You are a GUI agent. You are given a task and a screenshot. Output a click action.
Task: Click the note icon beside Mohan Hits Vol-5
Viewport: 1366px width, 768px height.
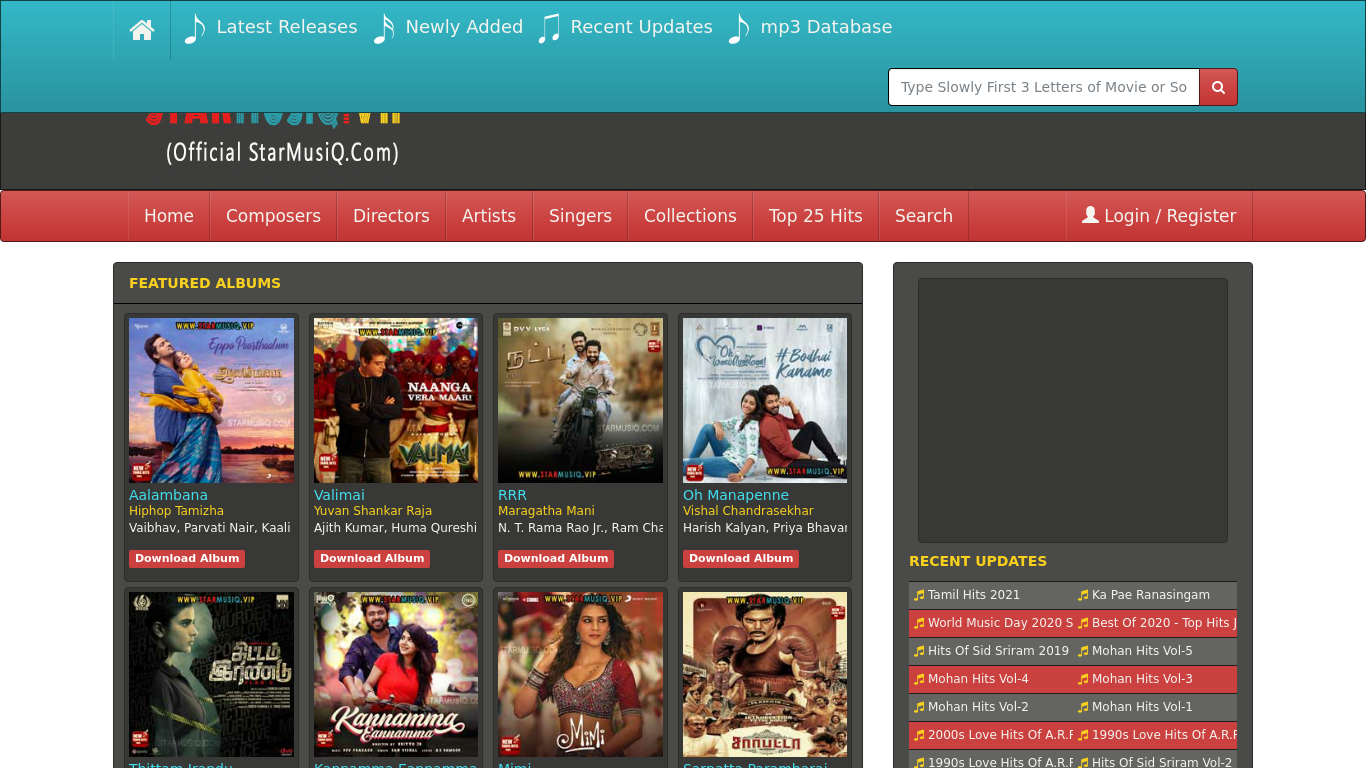1083,651
